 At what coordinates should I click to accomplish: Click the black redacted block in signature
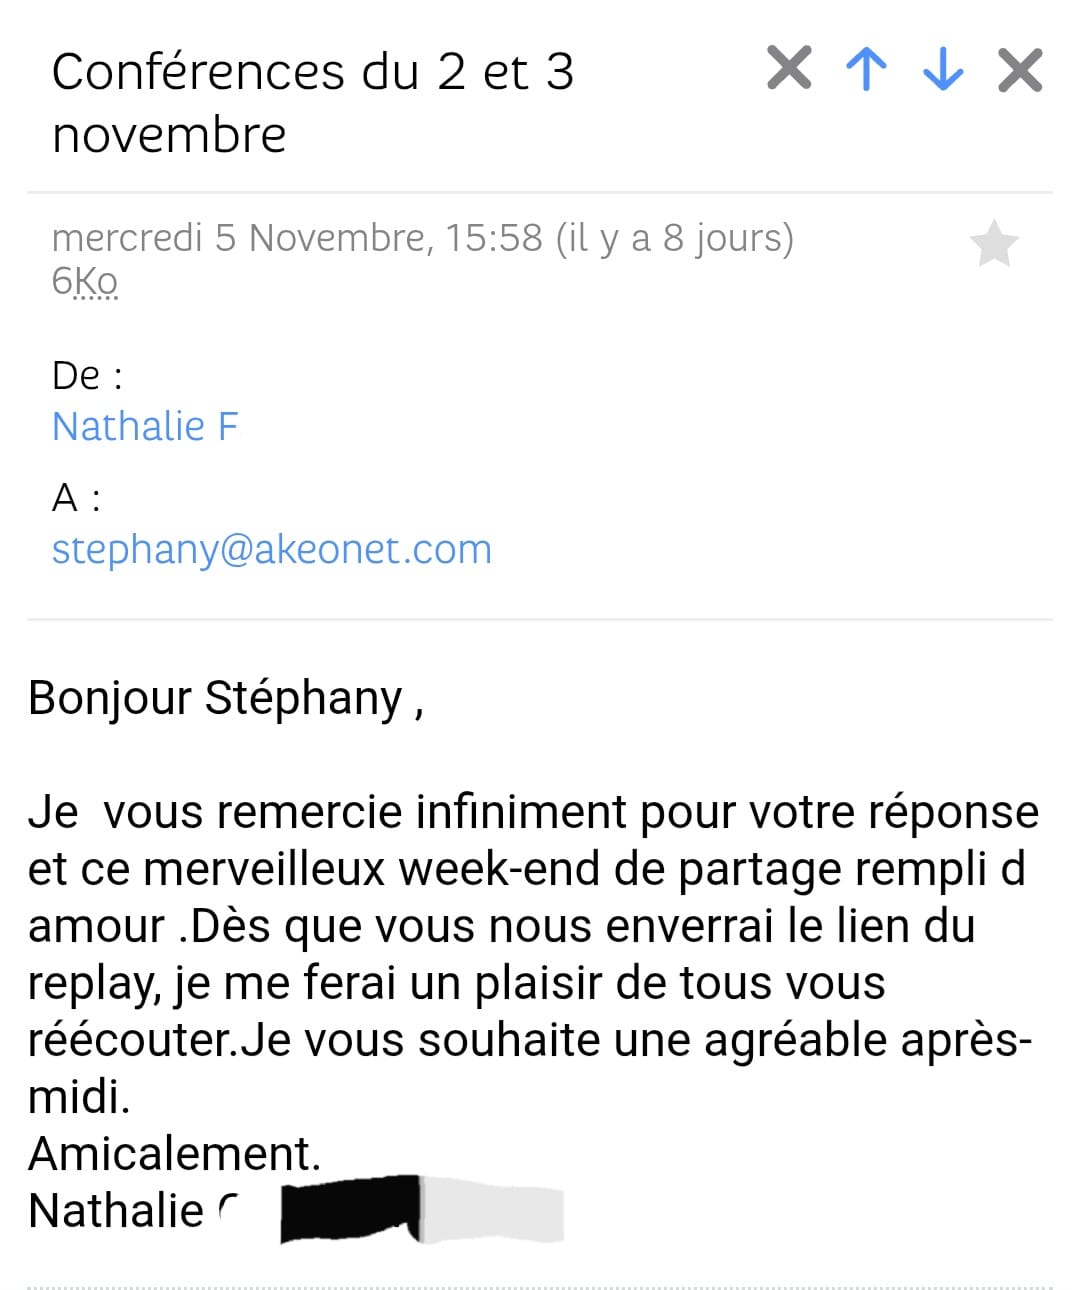coord(350,1208)
